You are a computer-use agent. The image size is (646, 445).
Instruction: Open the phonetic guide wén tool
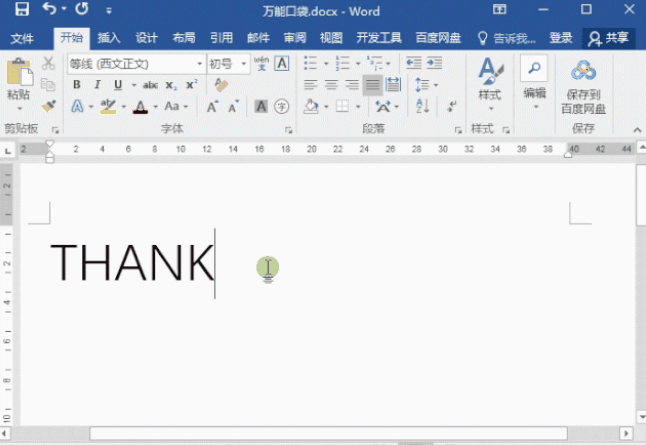[261, 63]
